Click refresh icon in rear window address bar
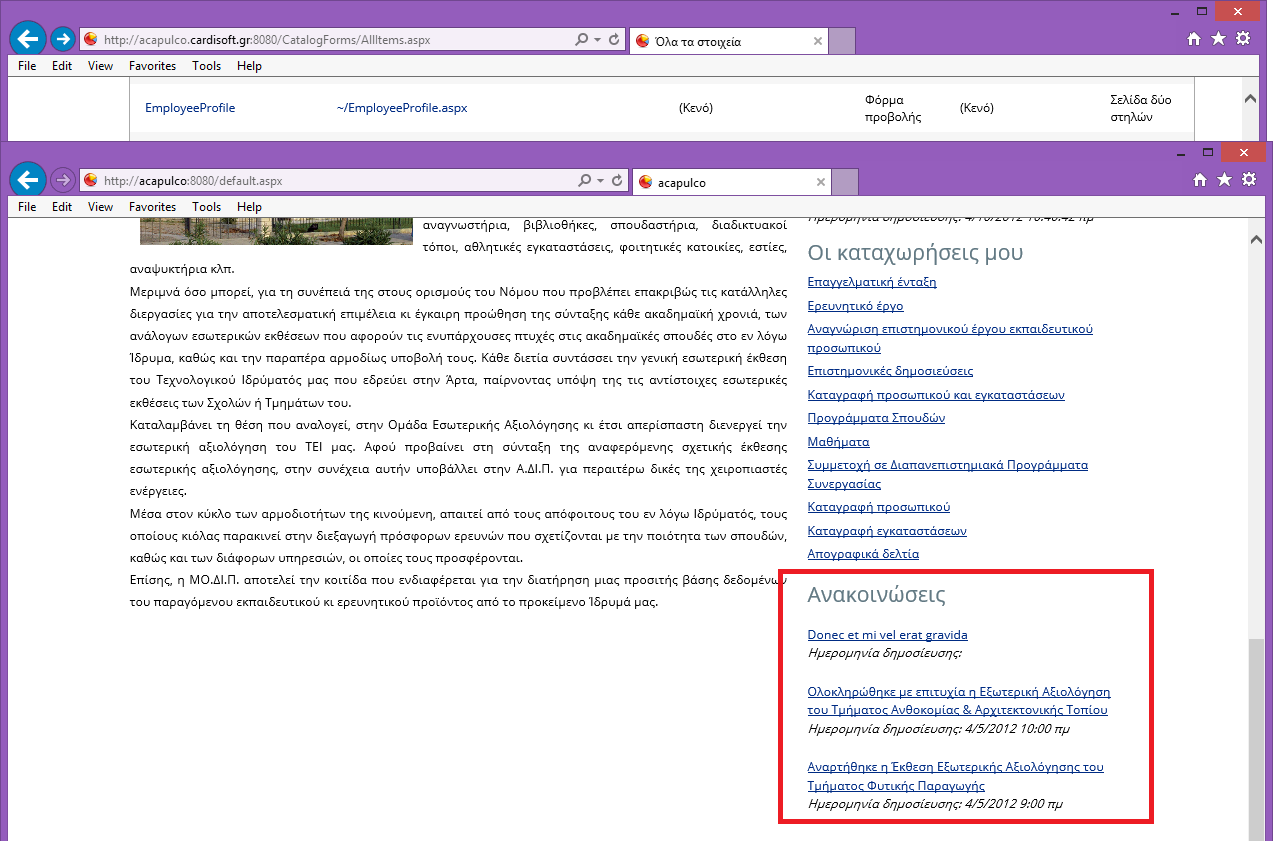Screen dimensions: 1273x841 (616, 40)
